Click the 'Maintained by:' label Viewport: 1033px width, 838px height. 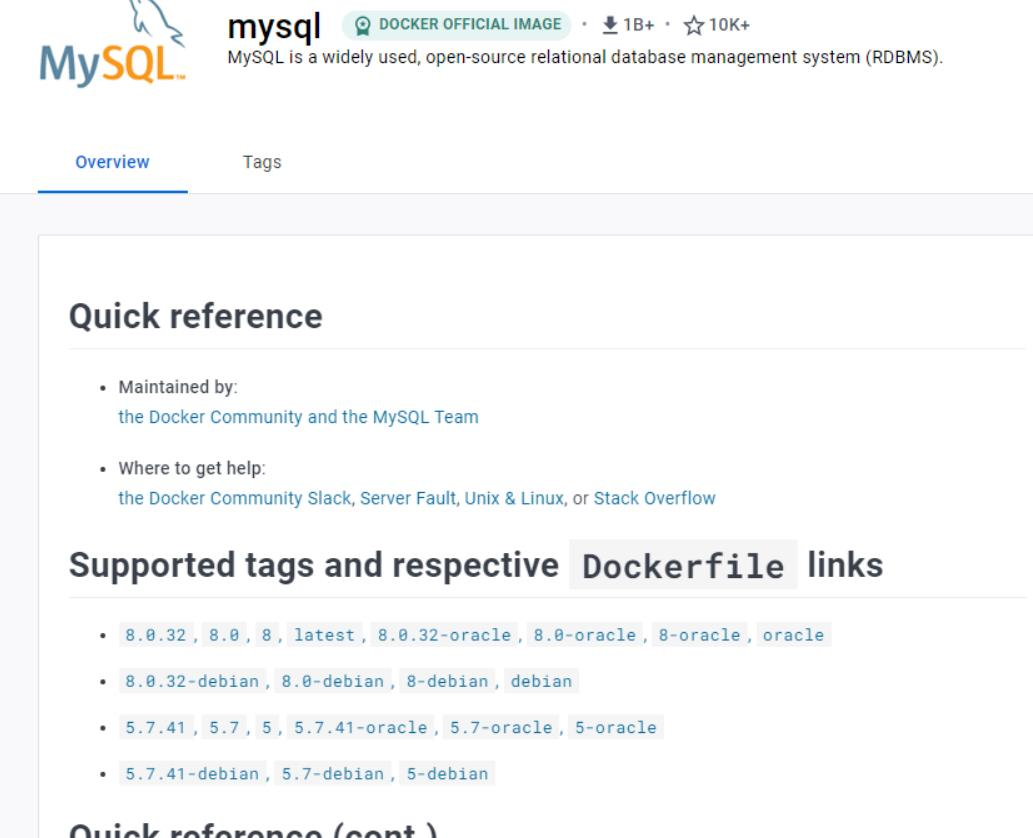click(x=178, y=387)
